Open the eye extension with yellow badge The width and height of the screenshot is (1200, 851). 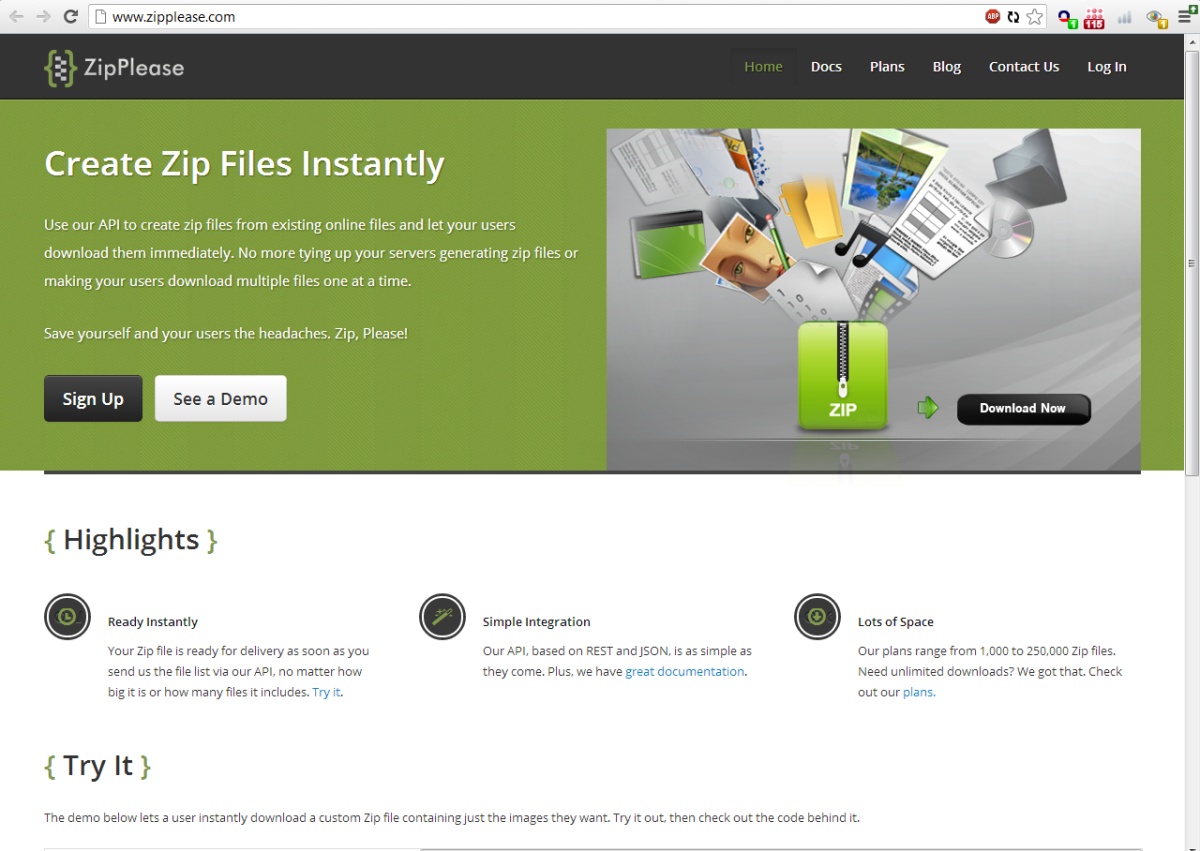point(1157,18)
